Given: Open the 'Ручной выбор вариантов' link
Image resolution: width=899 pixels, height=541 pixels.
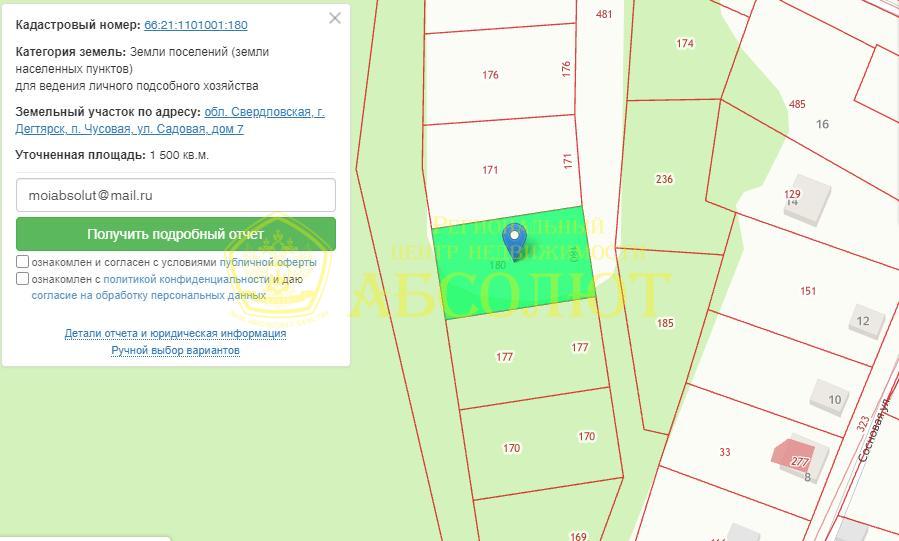Looking at the screenshot, I should [x=175, y=350].
